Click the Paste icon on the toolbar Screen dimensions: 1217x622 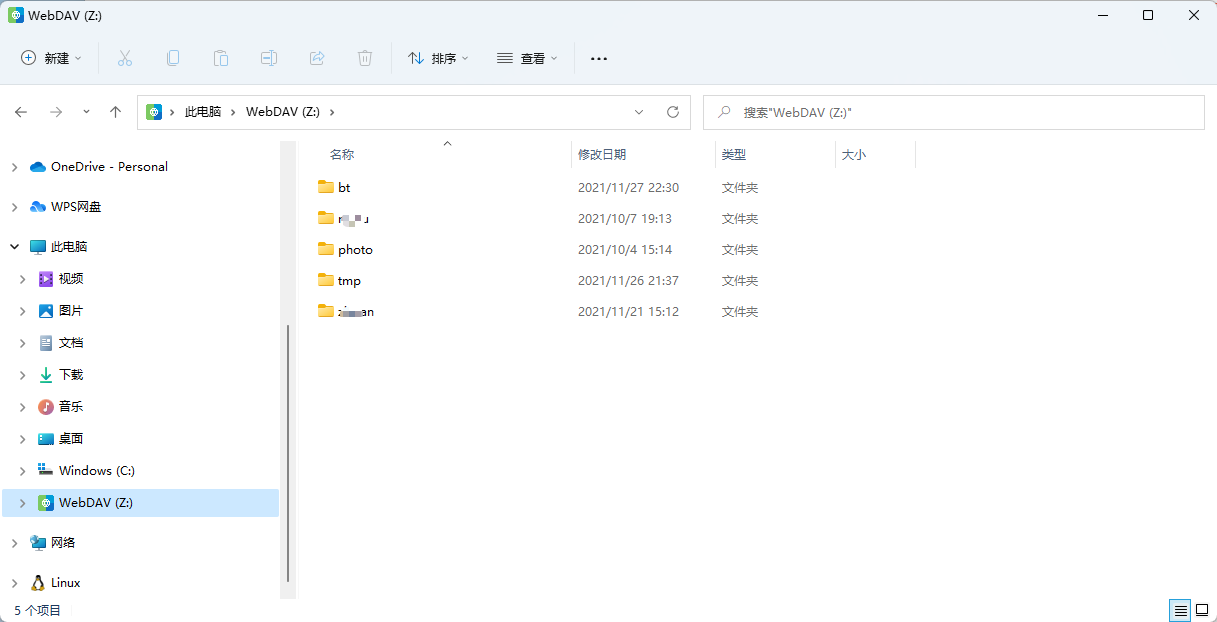(x=220, y=58)
